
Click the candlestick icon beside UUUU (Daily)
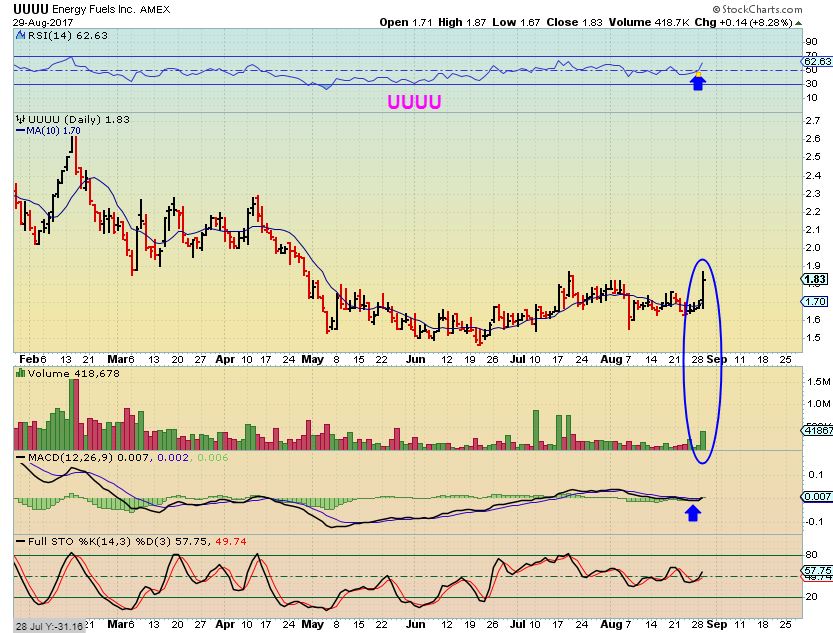point(21,119)
